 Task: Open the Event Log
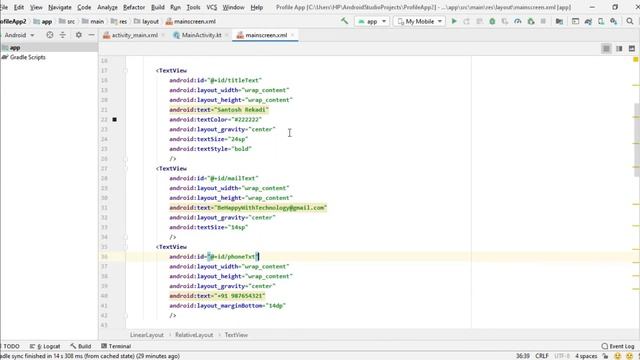tap(618, 346)
